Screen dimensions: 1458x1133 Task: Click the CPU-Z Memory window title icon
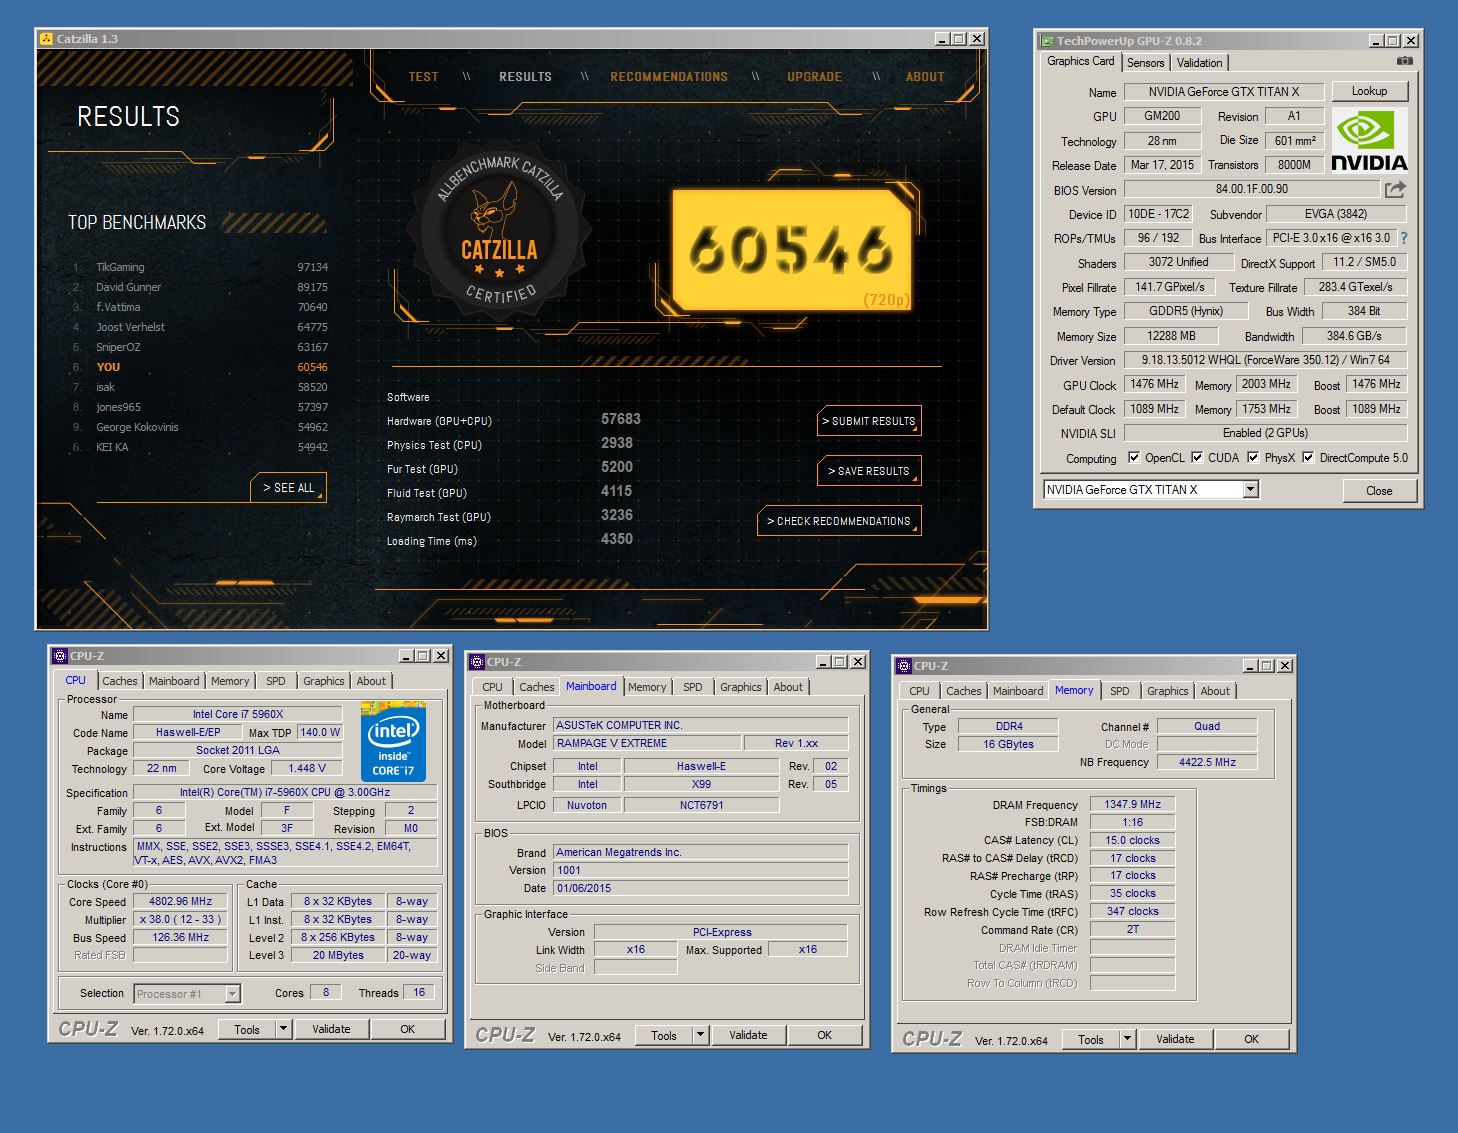pos(904,666)
